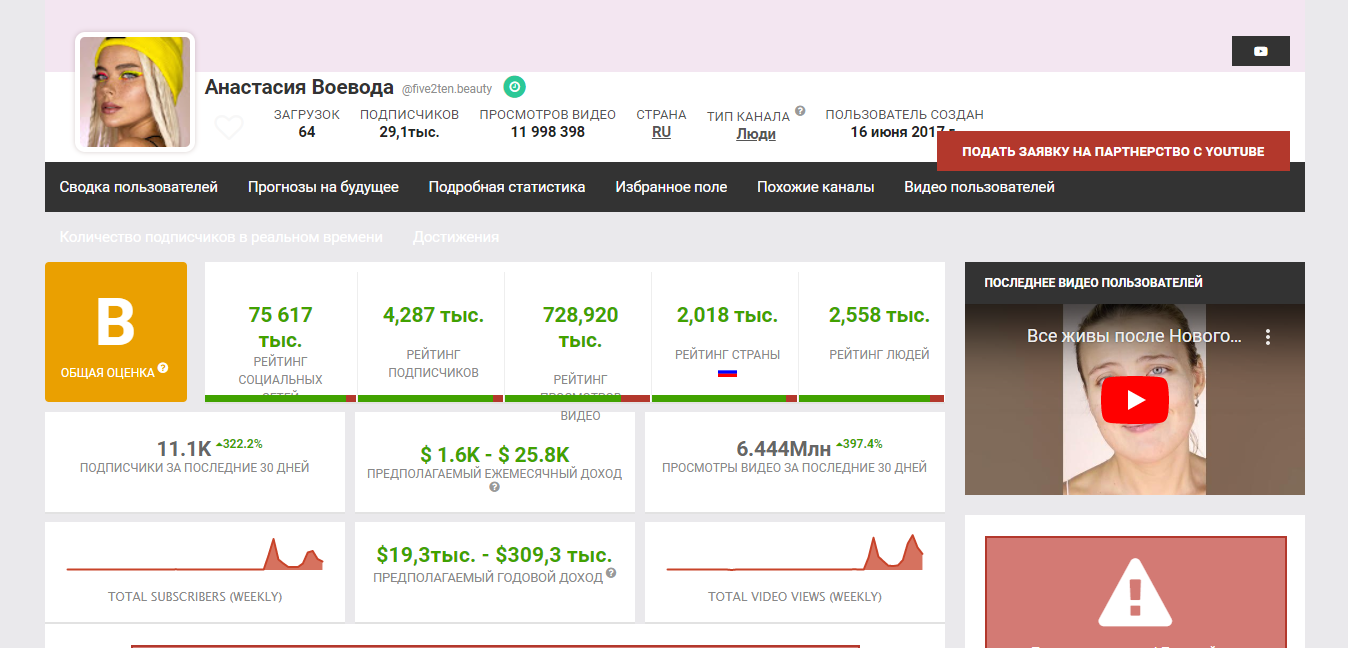Click the help icon beside ОБЩАЯ ОЦЕНКА
Image resolution: width=1348 pixels, height=648 pixels.
click(163, 368)
